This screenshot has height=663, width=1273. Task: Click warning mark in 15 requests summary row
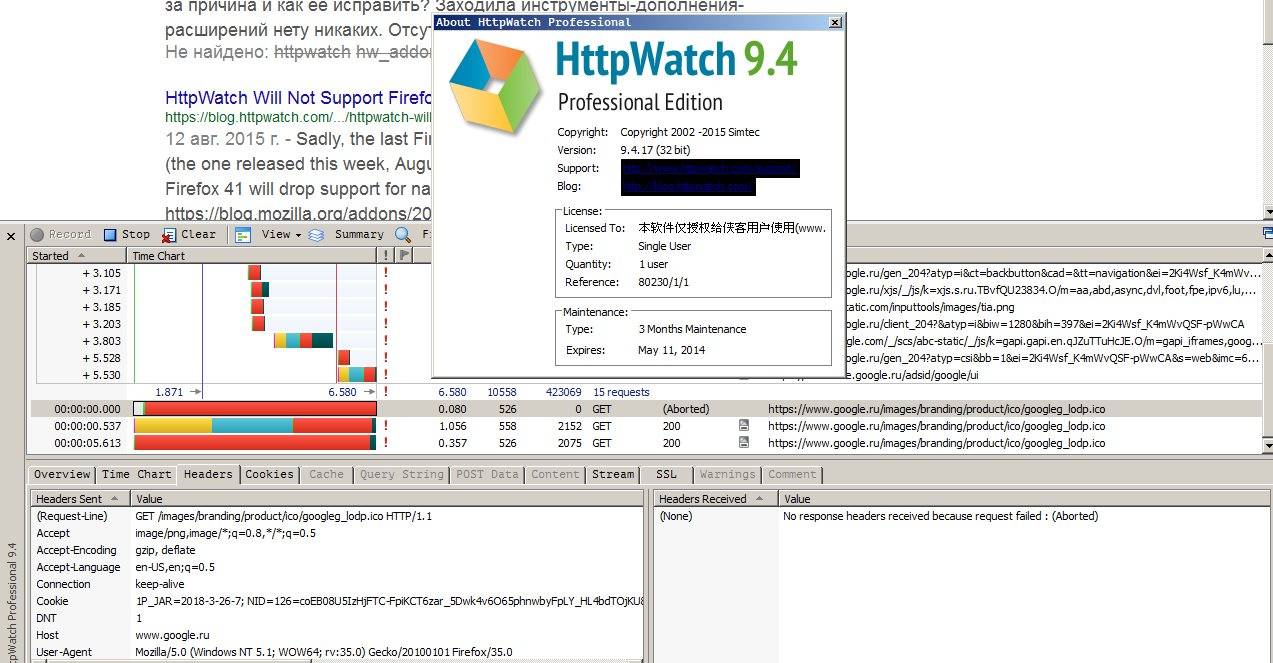click(x=386, y=392)
